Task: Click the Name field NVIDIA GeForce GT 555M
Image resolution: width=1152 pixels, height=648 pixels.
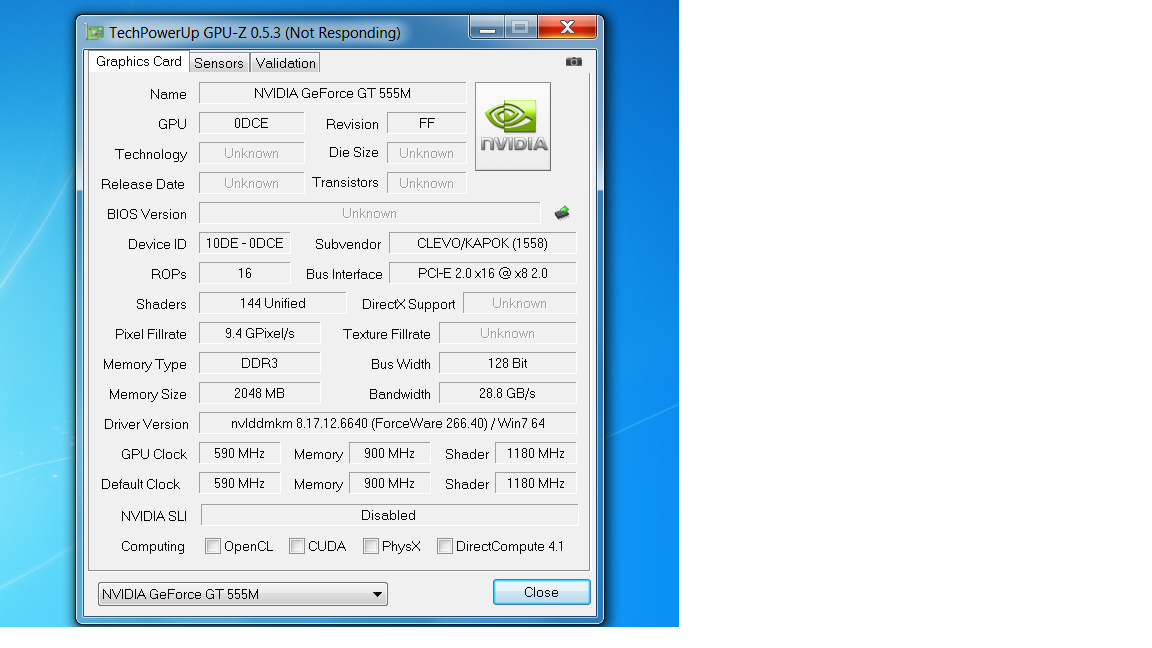Action: pos(333,93)
